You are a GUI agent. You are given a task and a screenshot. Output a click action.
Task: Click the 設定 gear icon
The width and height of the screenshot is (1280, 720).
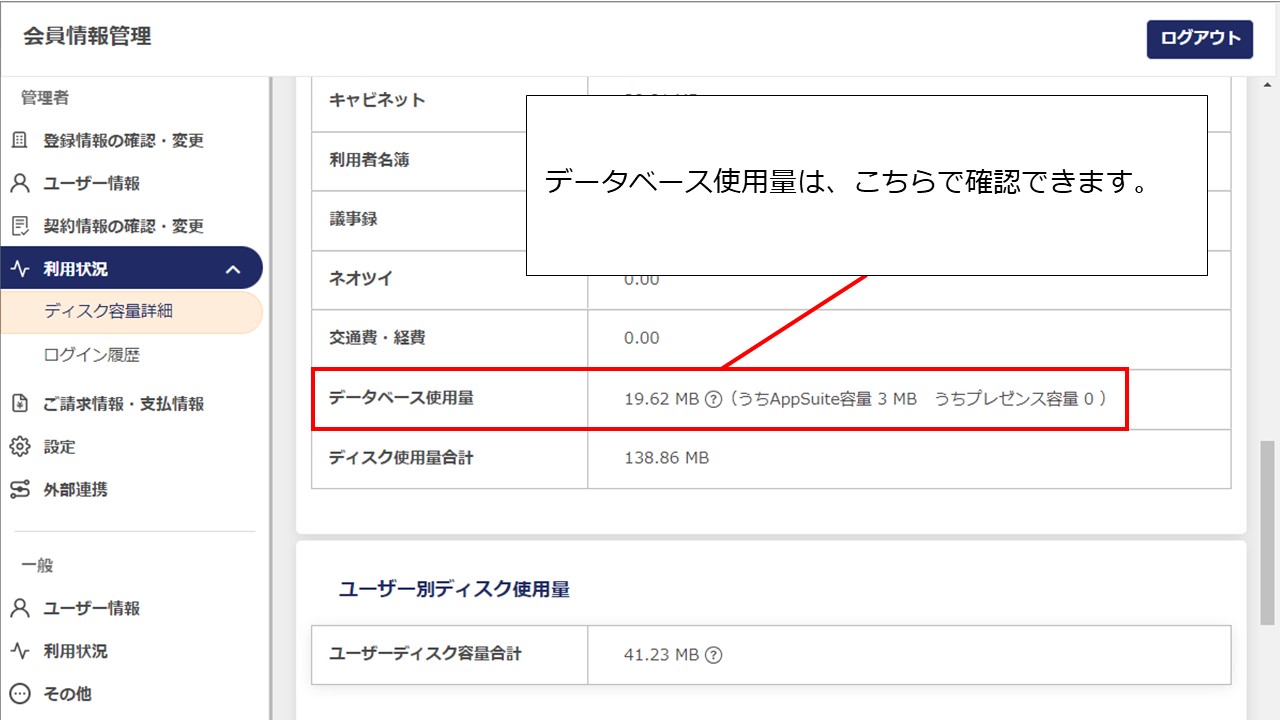(x=22, y=447)
